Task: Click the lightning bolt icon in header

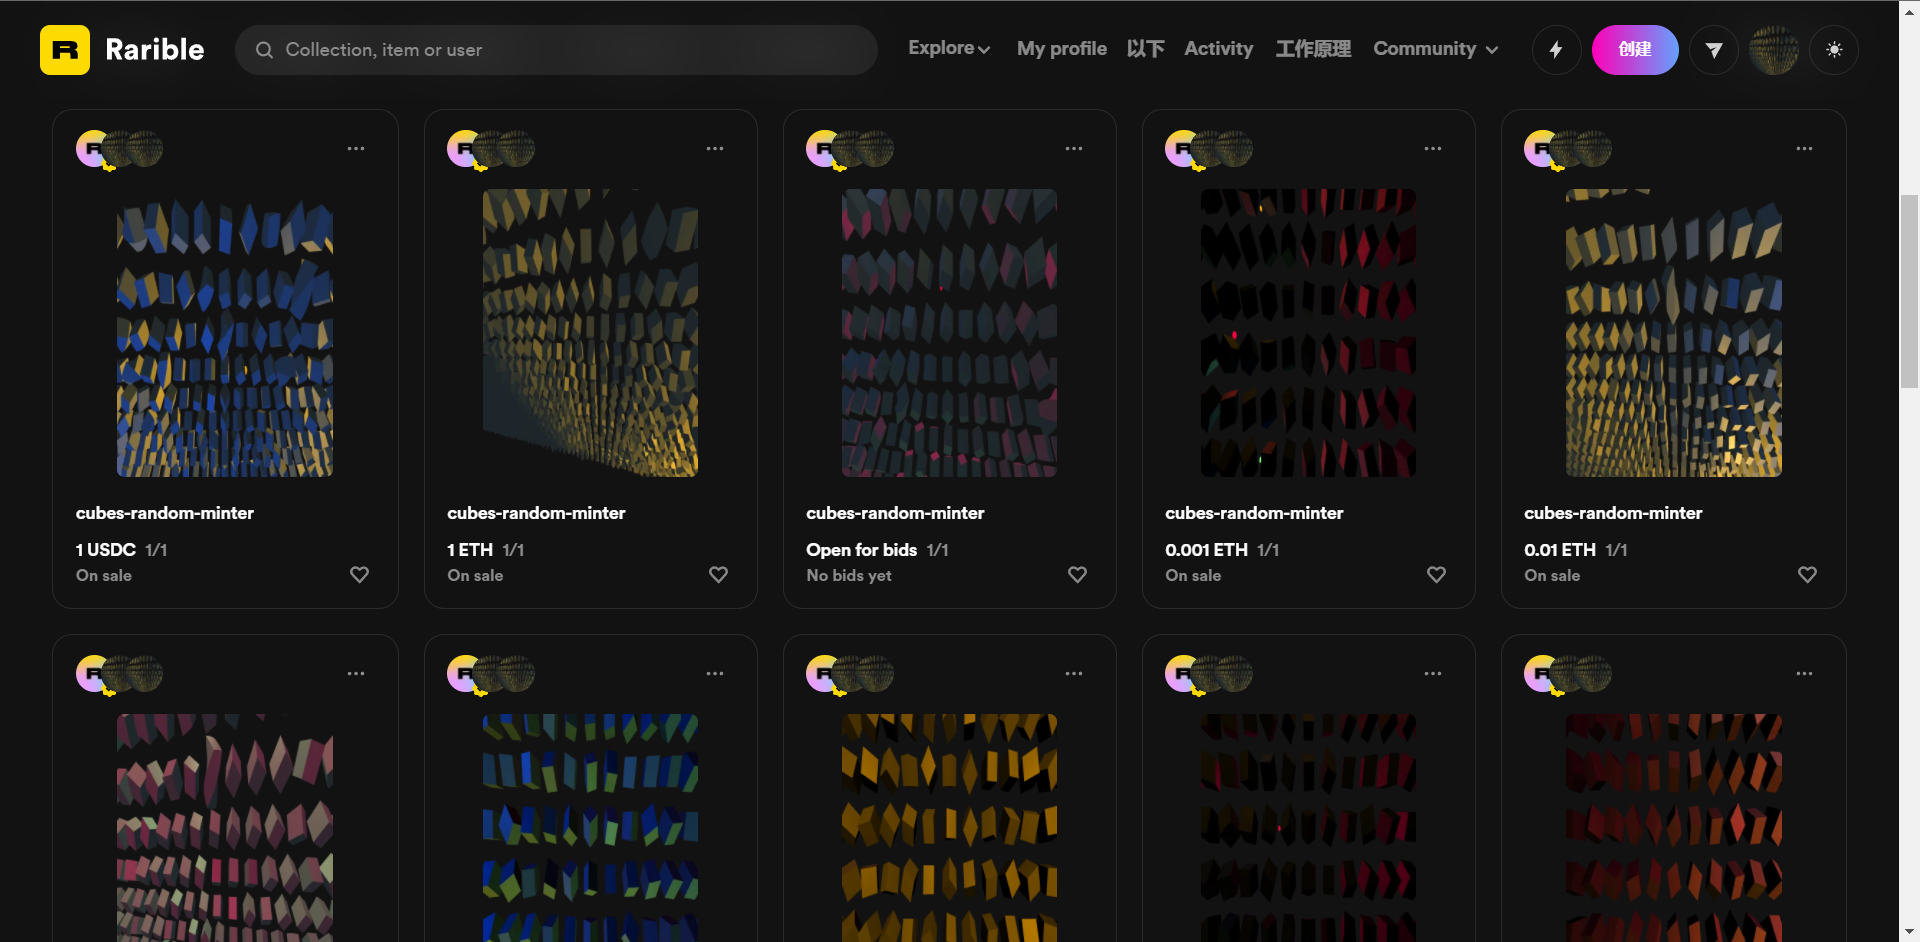Action: pos(1556,50)
